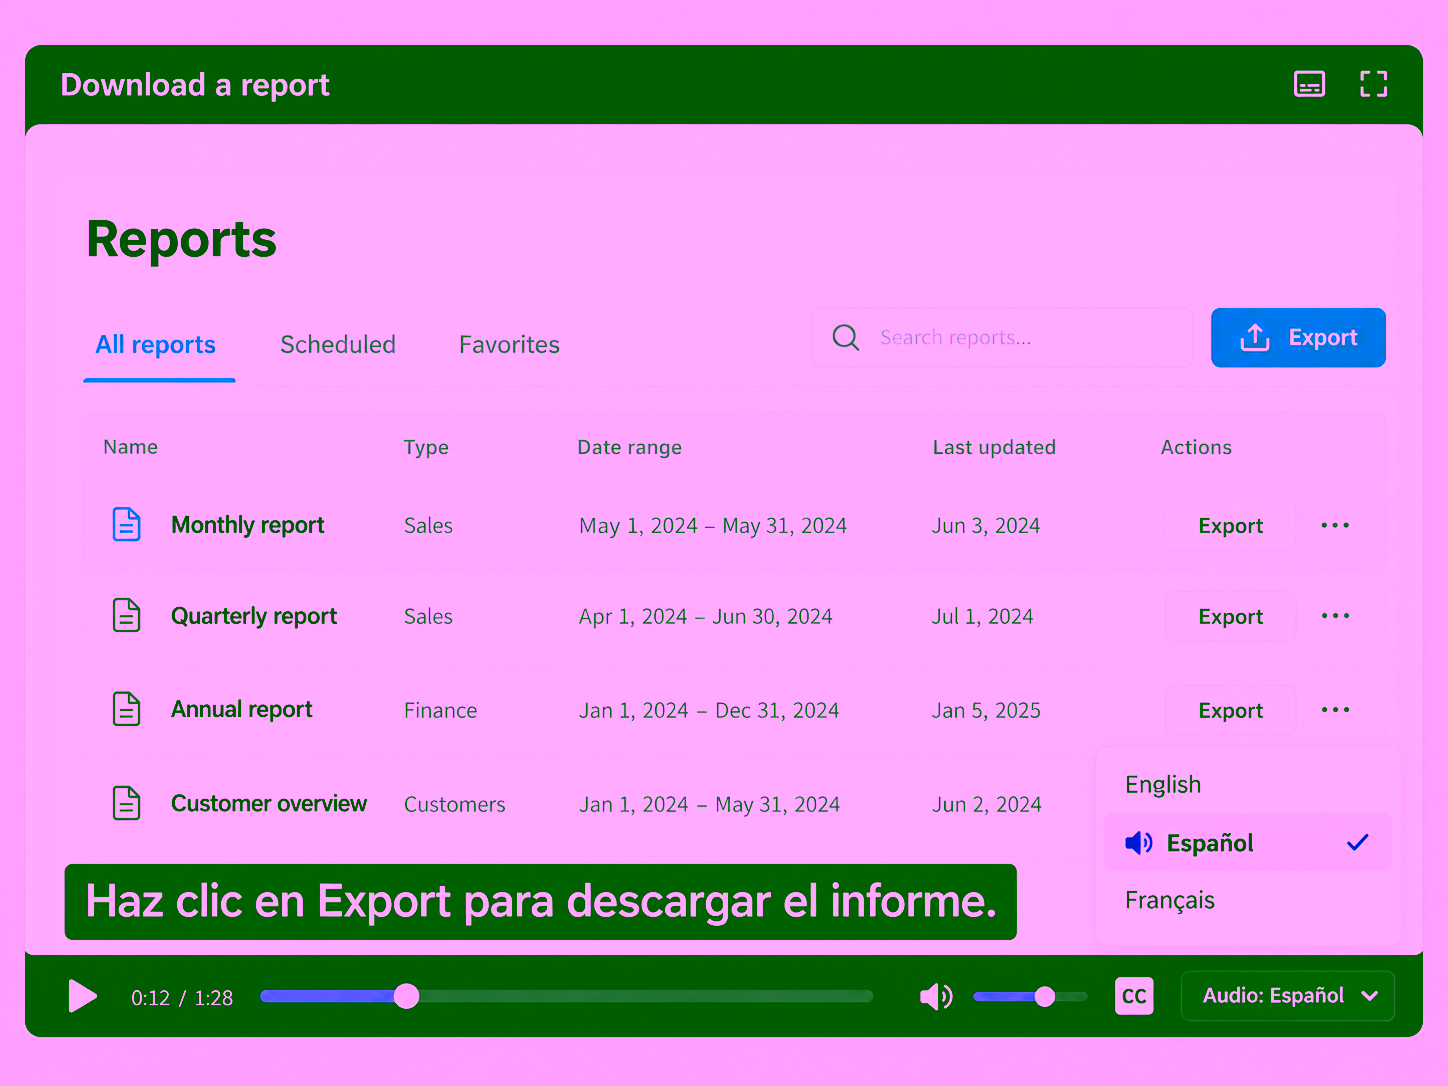Switch to the Favorites tab
The image size is (1448, 1086).
[x=509, y=345]
